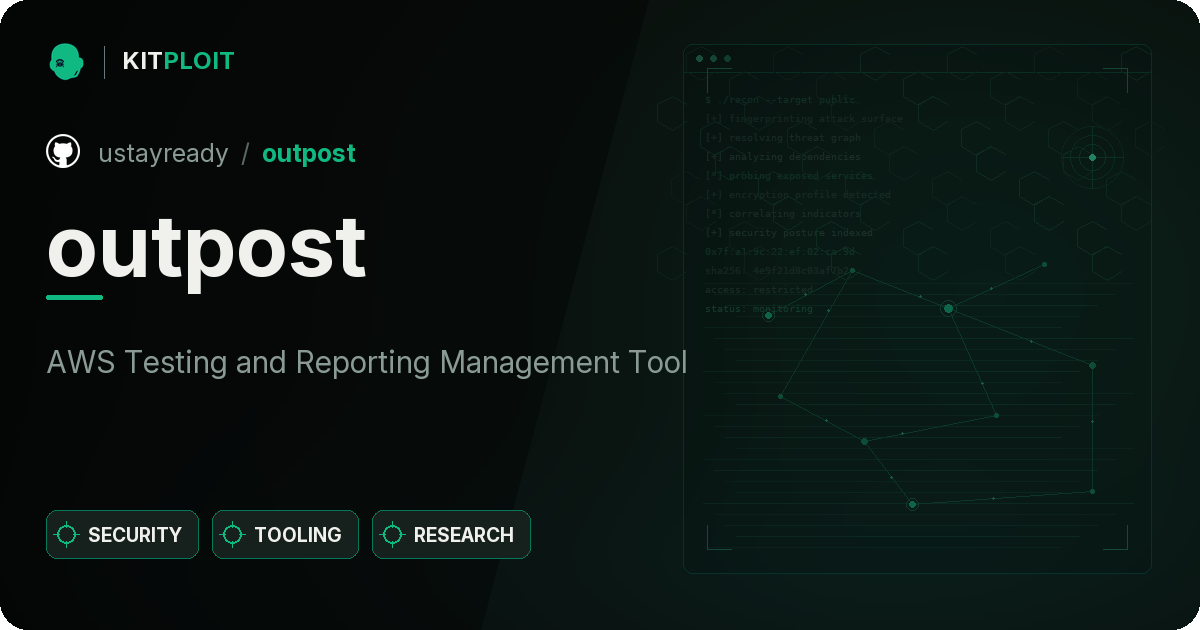Click the GitHub octocat icon
1200x630 pixels.
63,152
